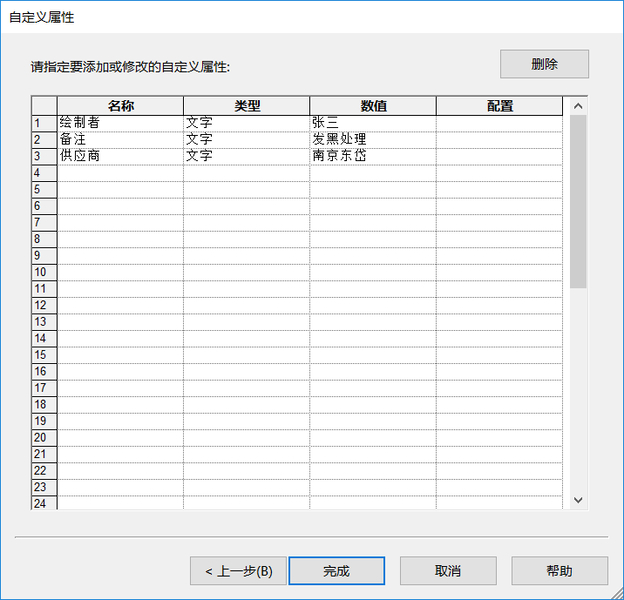Click the 配置 cell in the 绘制者 row
The width and height of the screenshot is (624, 600).
point(500,123)
